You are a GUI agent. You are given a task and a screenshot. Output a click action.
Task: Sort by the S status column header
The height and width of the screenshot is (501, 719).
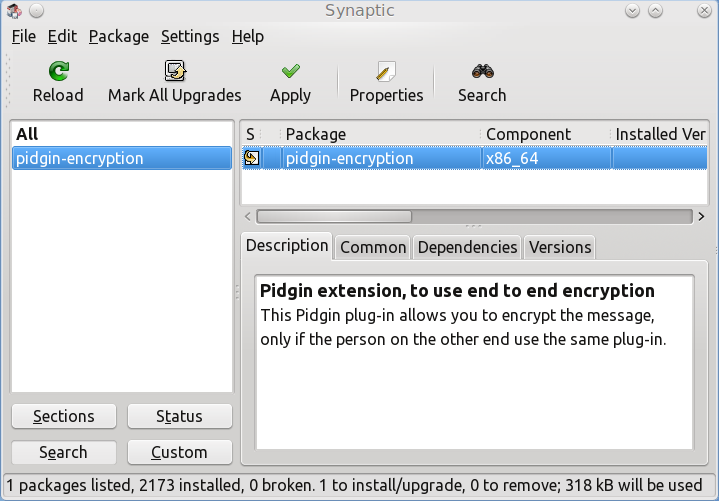[x=250, y=134]
